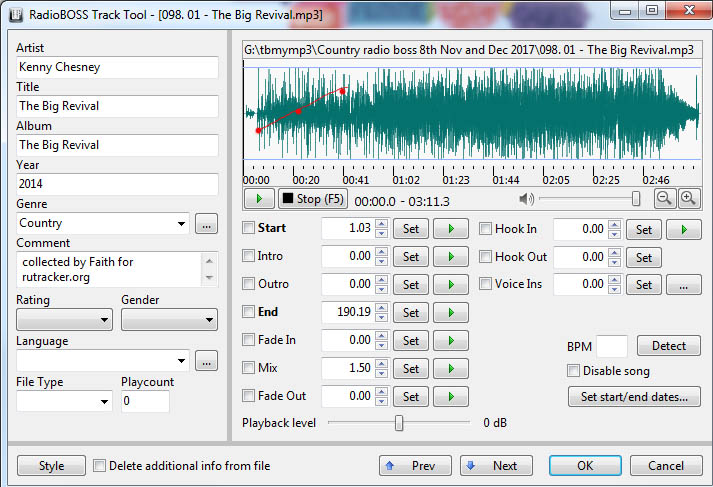Preview playback from the Outro marker
The width and height of the screenshot is (713, 487).
coord(451,285)
